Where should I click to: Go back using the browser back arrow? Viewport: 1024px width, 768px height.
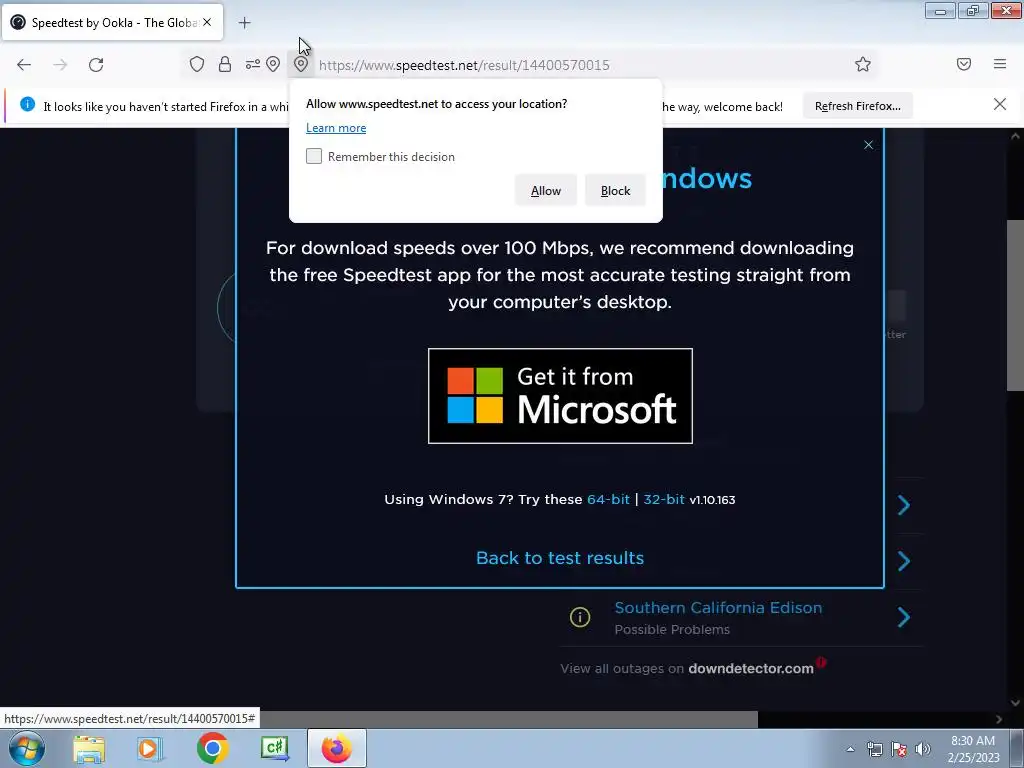(x=24, y=65)
